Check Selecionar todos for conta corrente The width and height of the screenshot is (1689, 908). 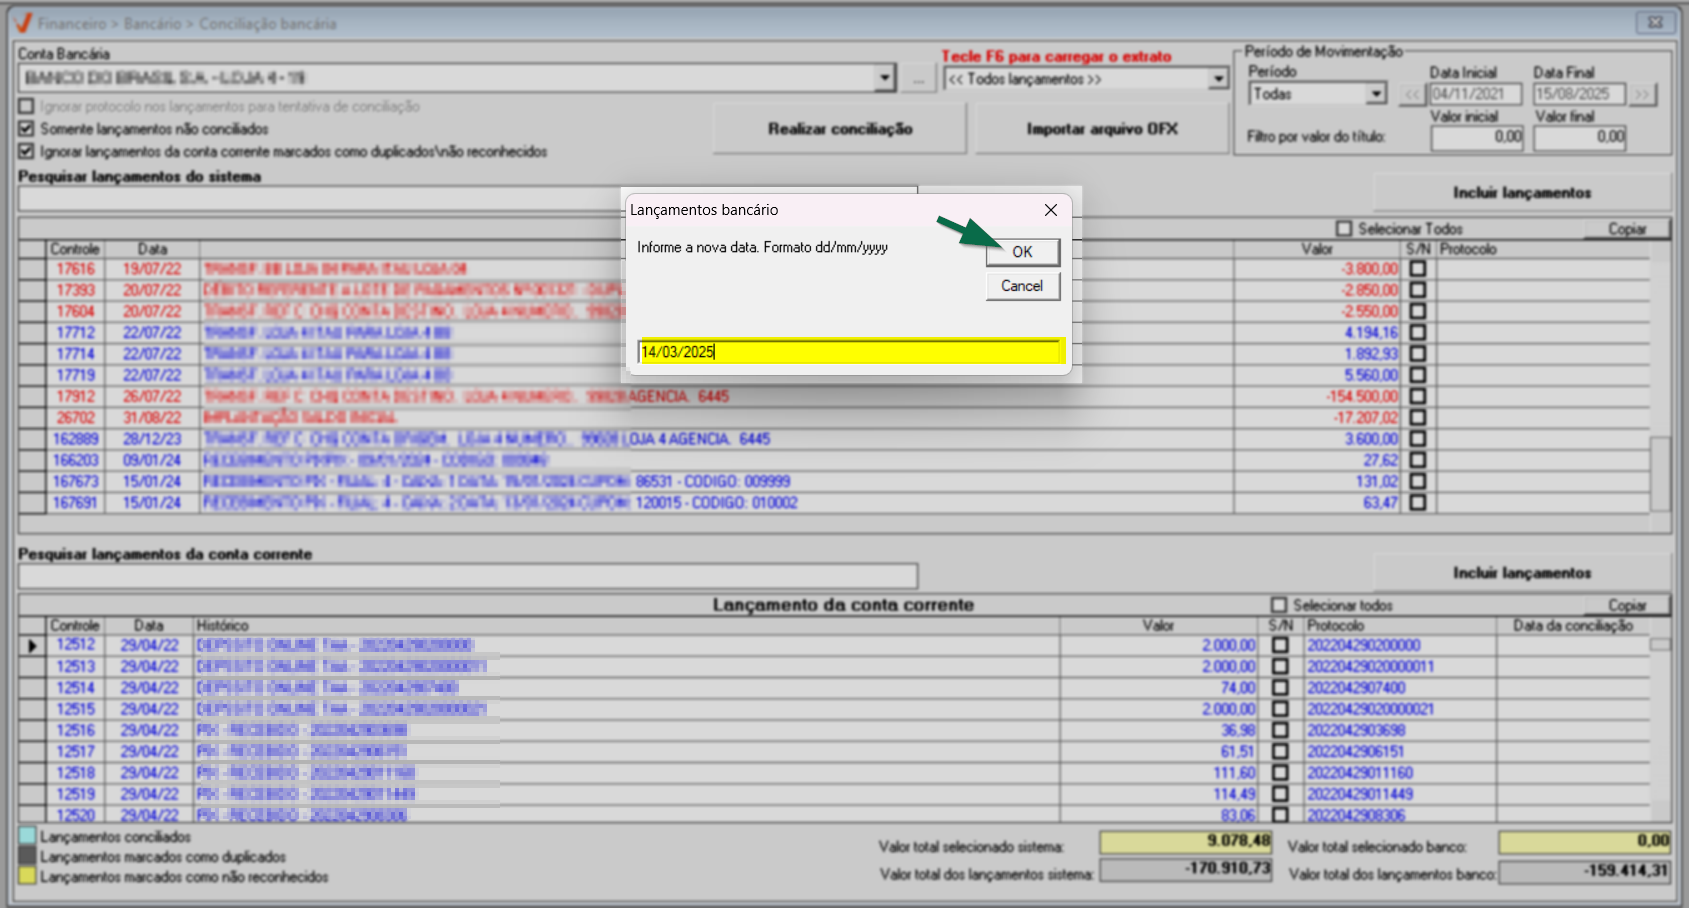click(x=1279, y=605)
